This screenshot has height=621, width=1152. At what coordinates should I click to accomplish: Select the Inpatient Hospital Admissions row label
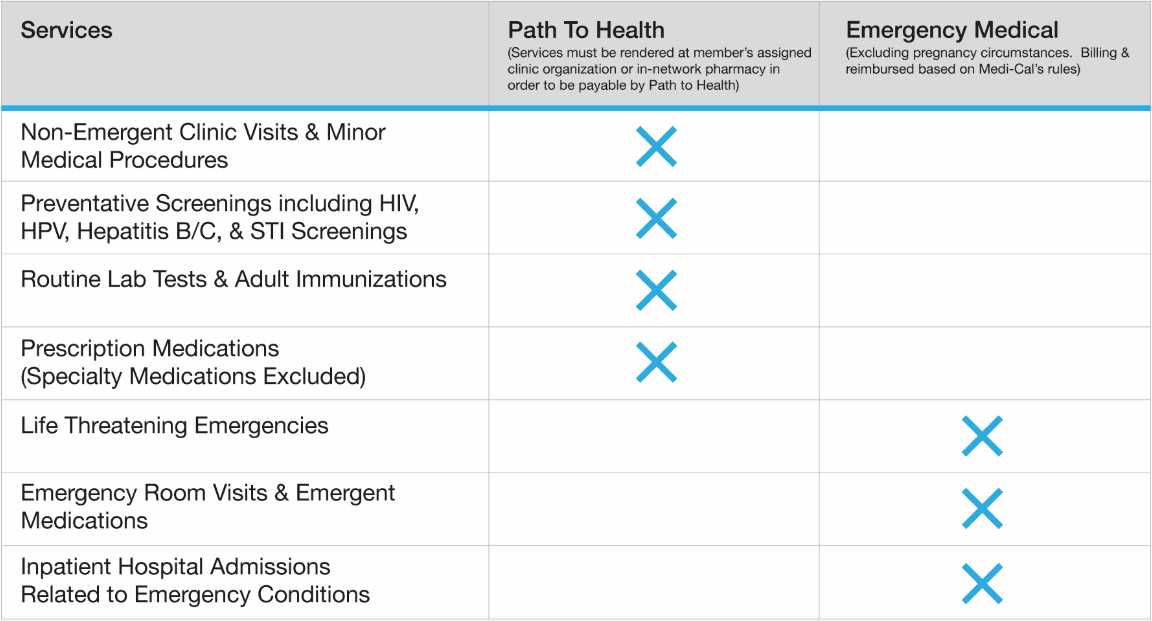coord(195,580)
